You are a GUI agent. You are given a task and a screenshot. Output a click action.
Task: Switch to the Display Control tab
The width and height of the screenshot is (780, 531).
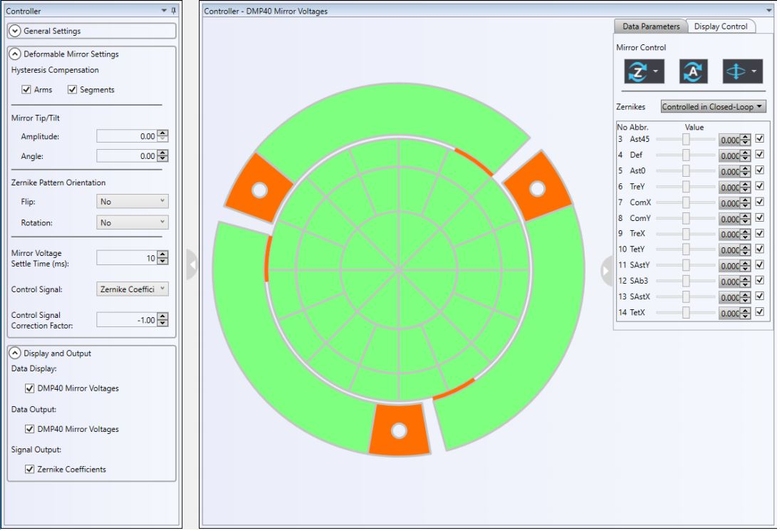pos(721,26)
